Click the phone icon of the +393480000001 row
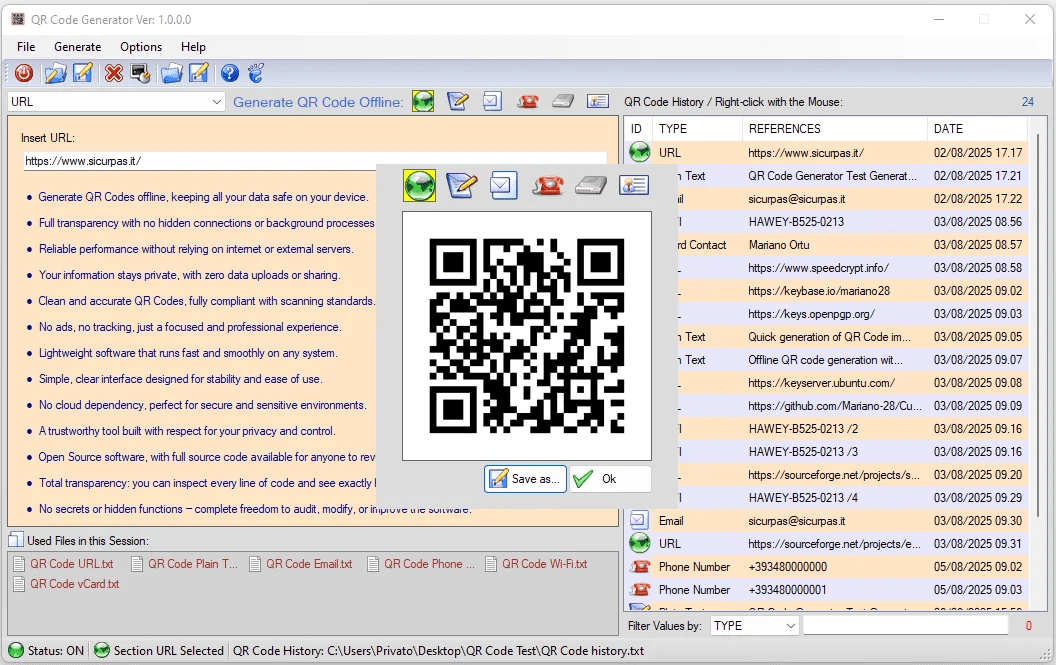 tap(640, 589)
